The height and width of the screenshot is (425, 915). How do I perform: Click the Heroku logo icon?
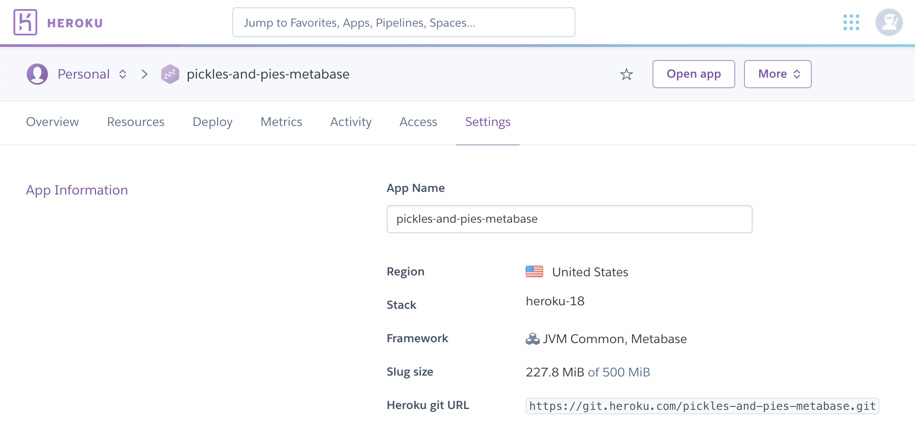click(25, 22)
